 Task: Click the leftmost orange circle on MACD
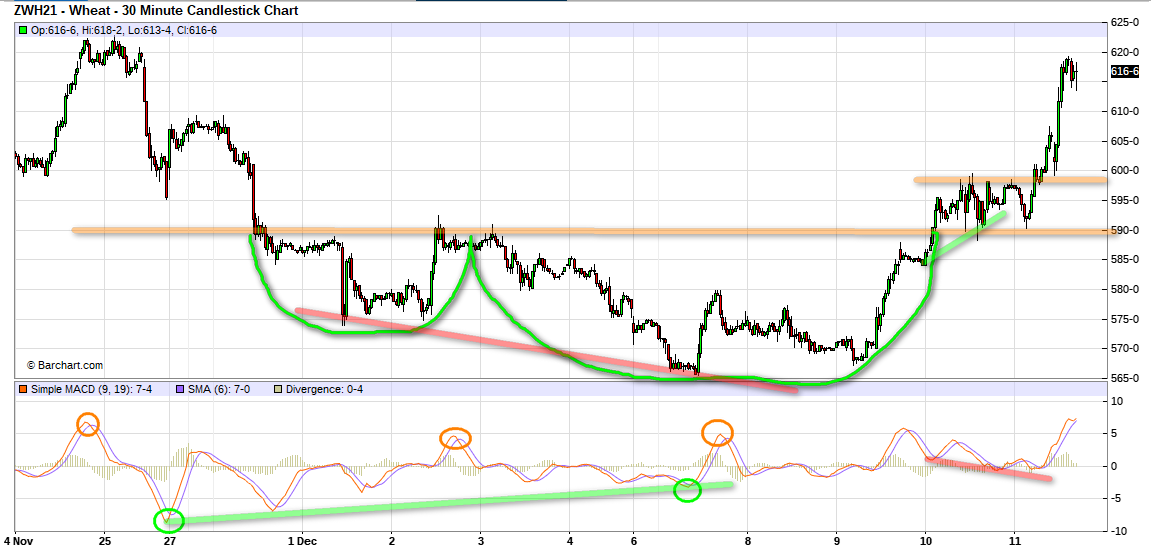88,423
